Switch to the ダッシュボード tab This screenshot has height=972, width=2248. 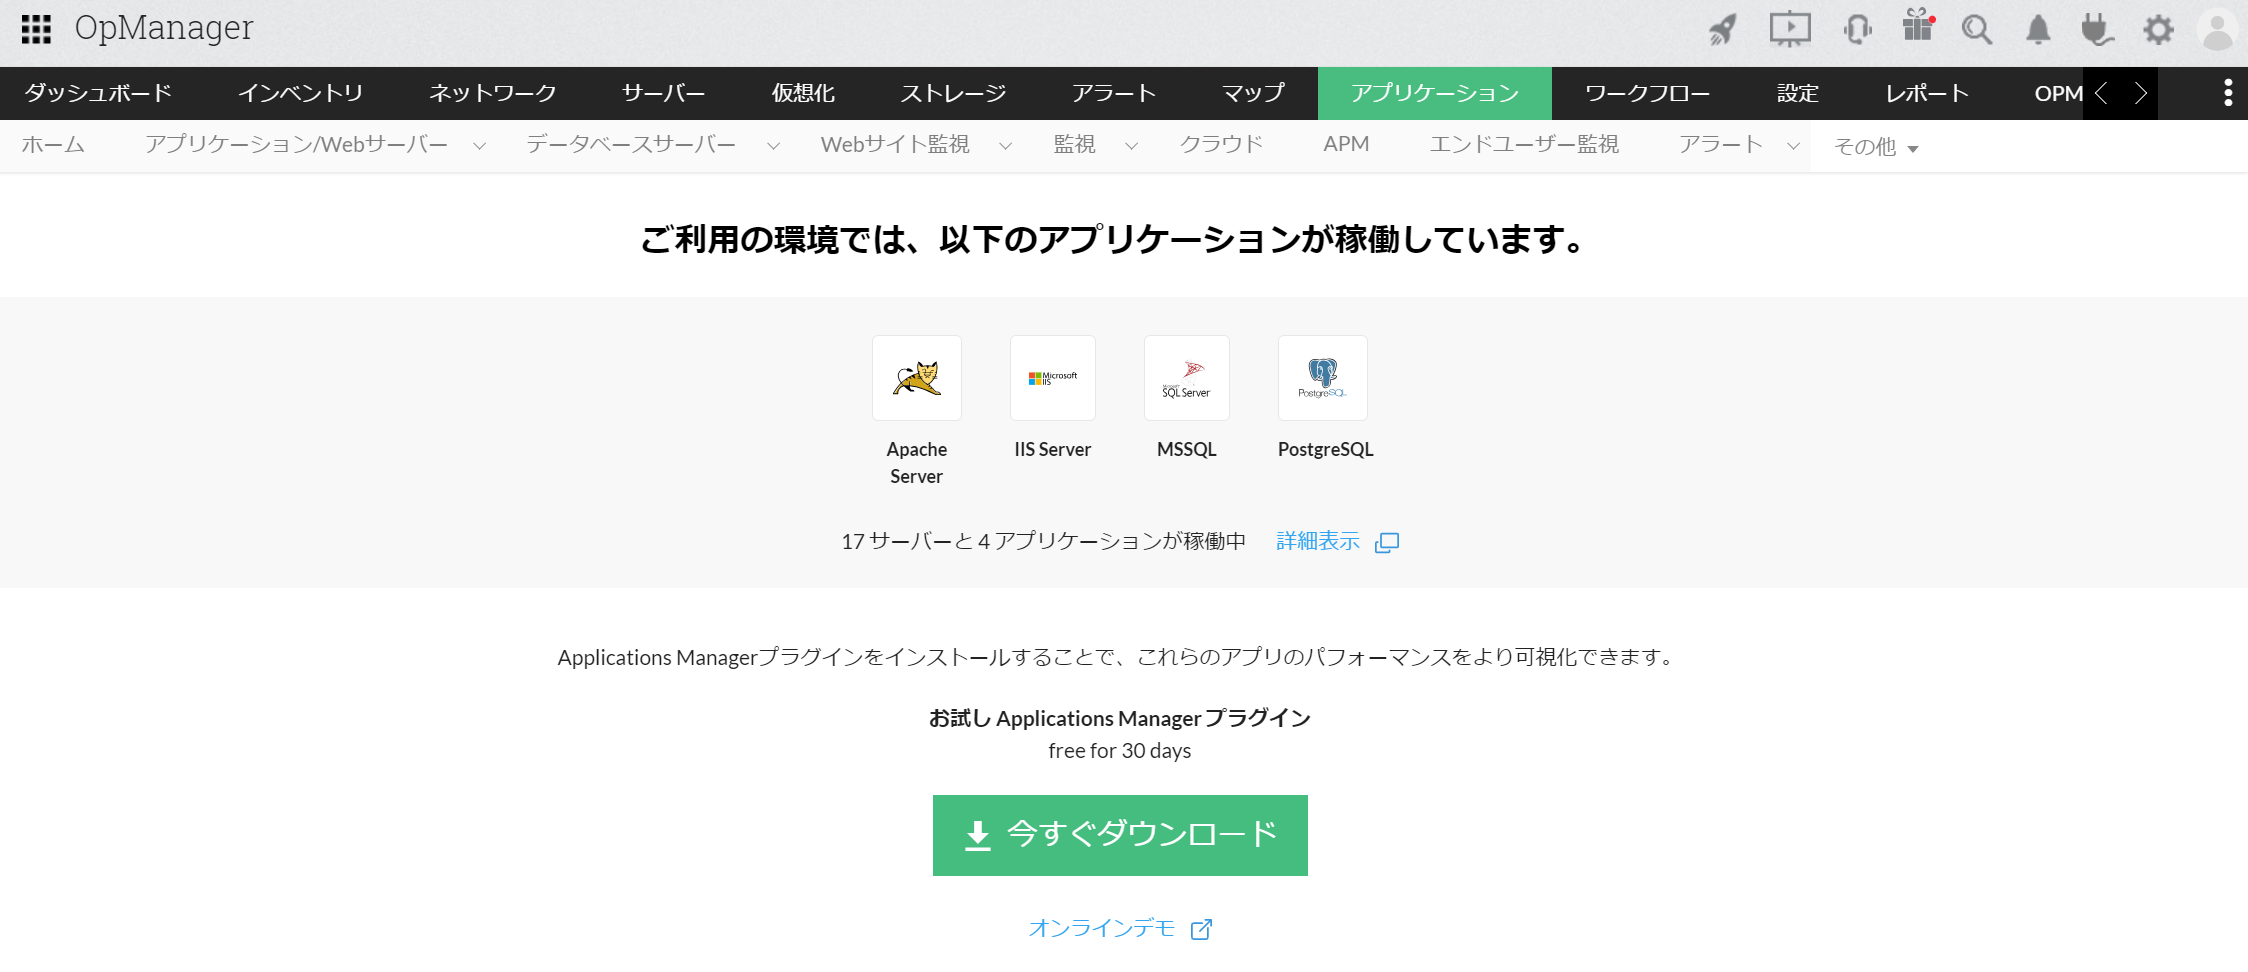coord(98,93)
